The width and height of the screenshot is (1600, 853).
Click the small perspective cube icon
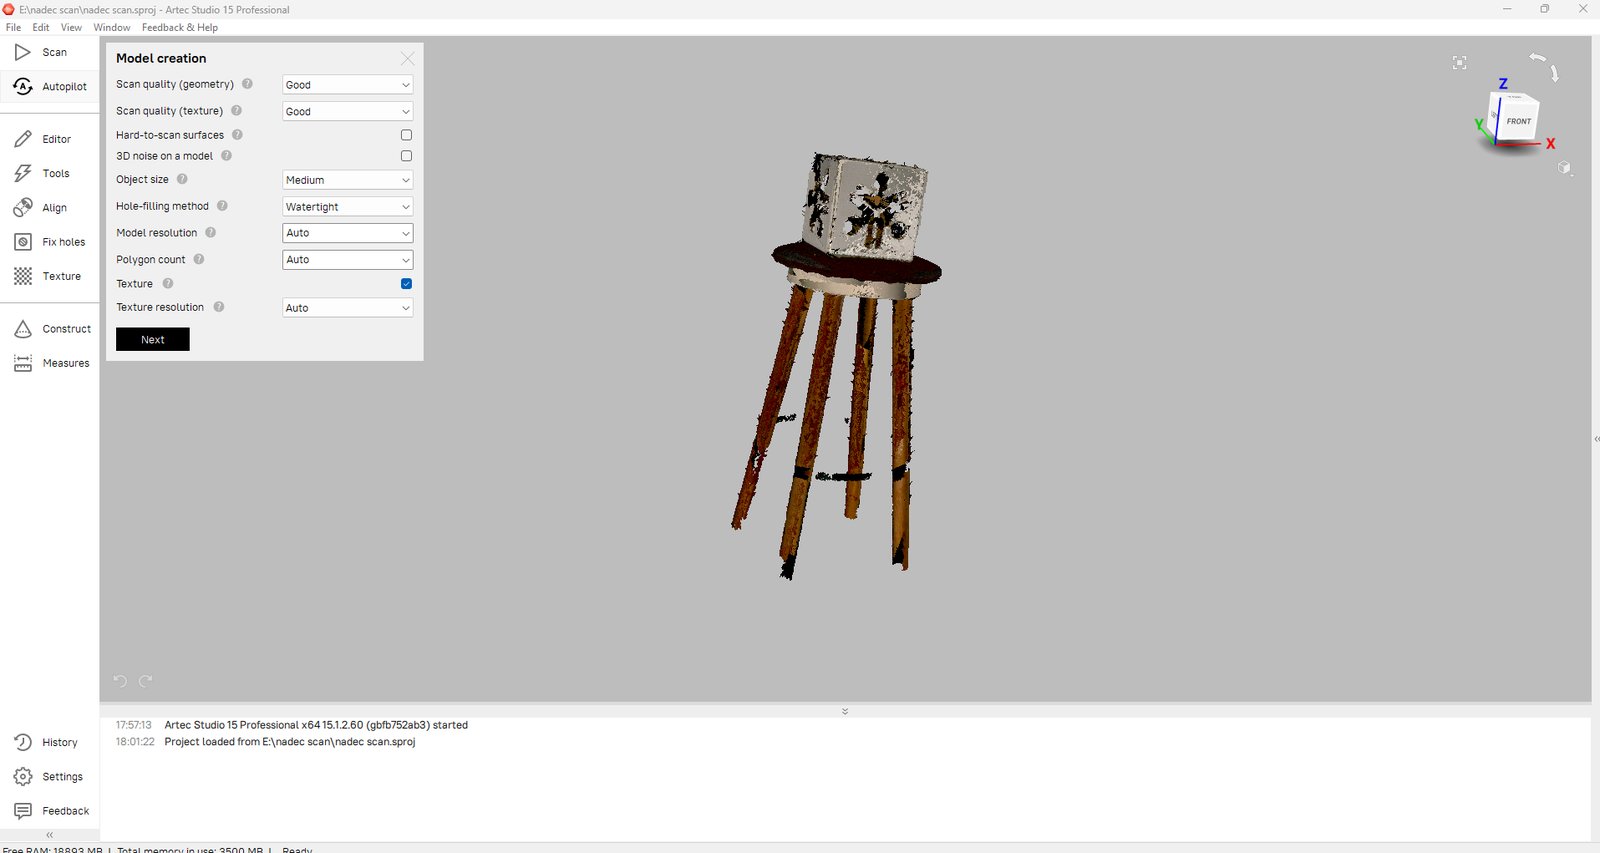(1565, 168)
